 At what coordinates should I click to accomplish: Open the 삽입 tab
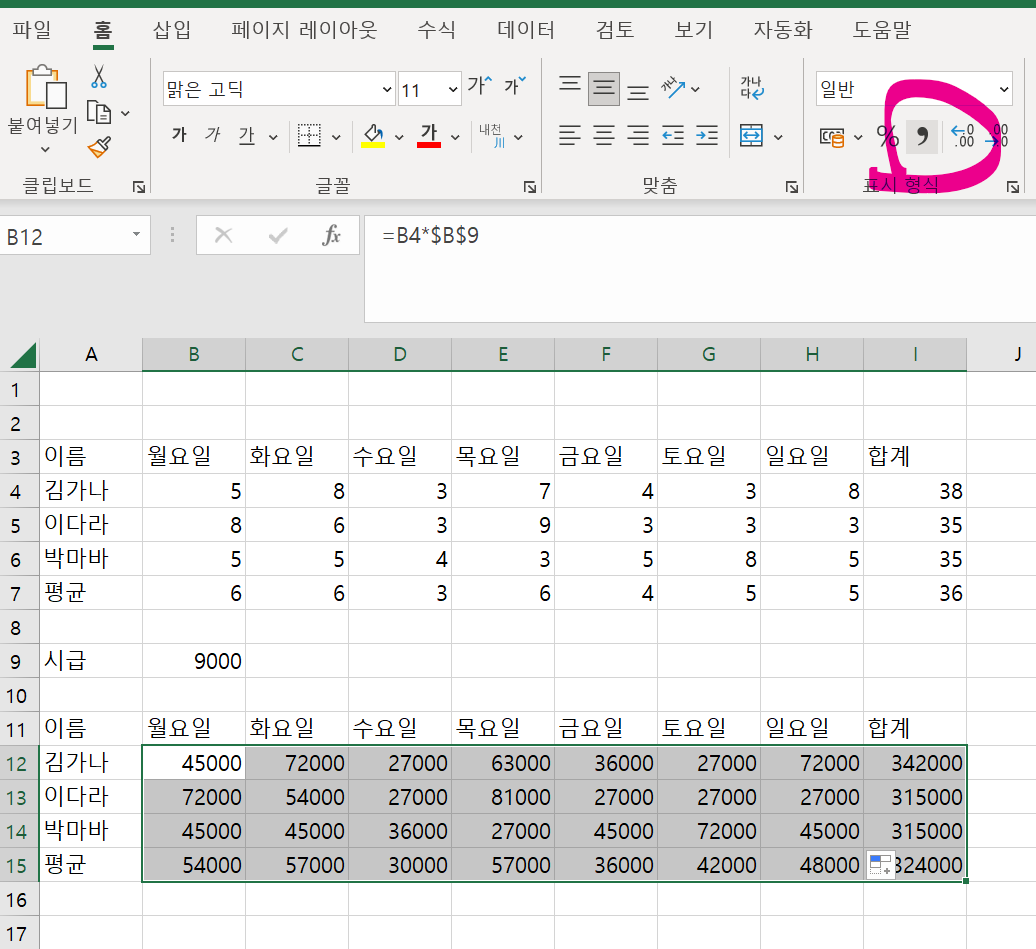tap(172, 30)
